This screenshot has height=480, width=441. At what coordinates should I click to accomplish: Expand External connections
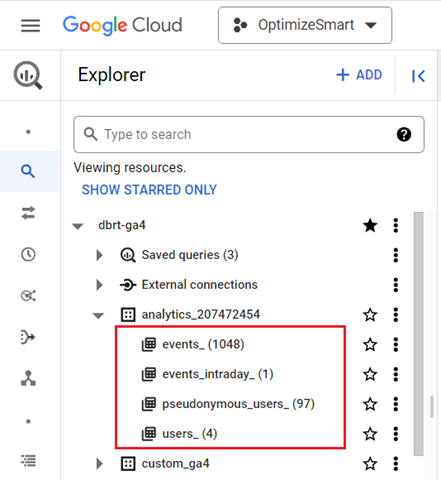(99, 285)
